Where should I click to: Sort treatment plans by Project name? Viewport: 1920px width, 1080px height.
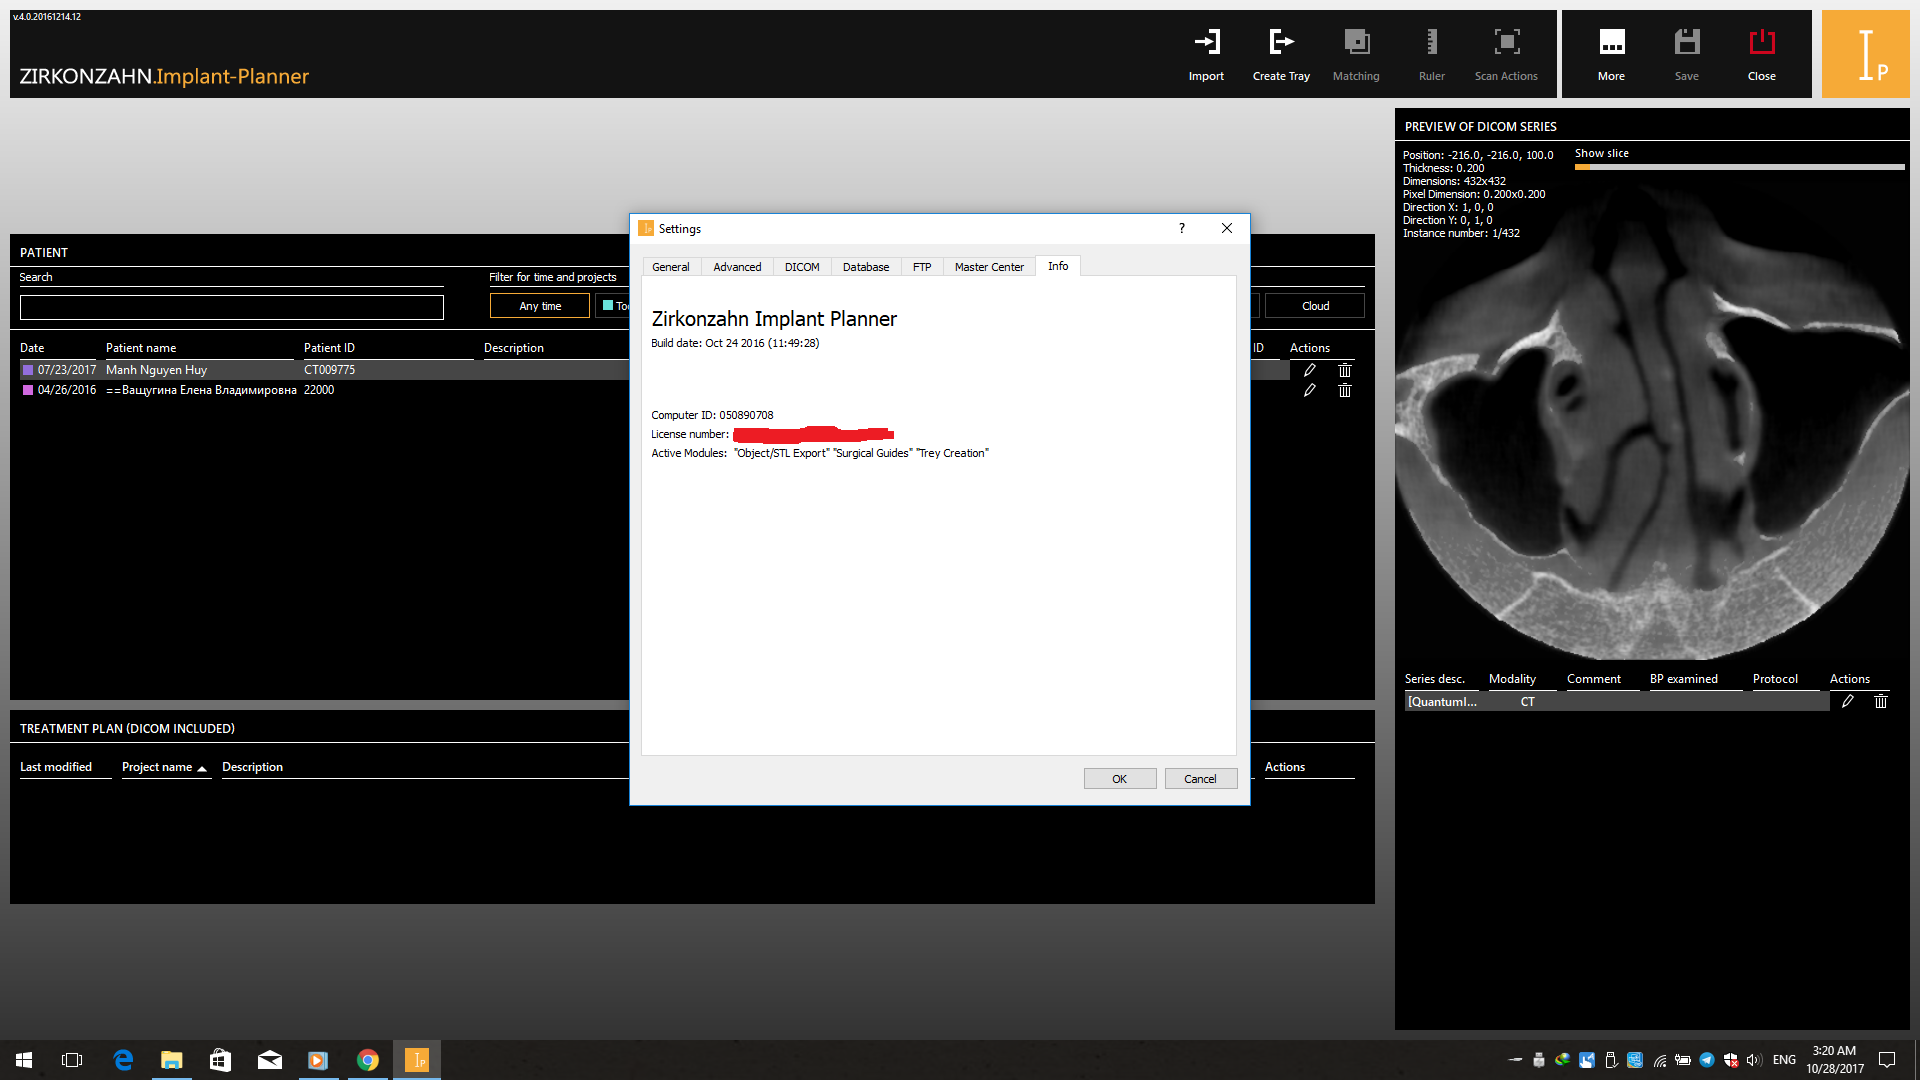click(165, 767)
